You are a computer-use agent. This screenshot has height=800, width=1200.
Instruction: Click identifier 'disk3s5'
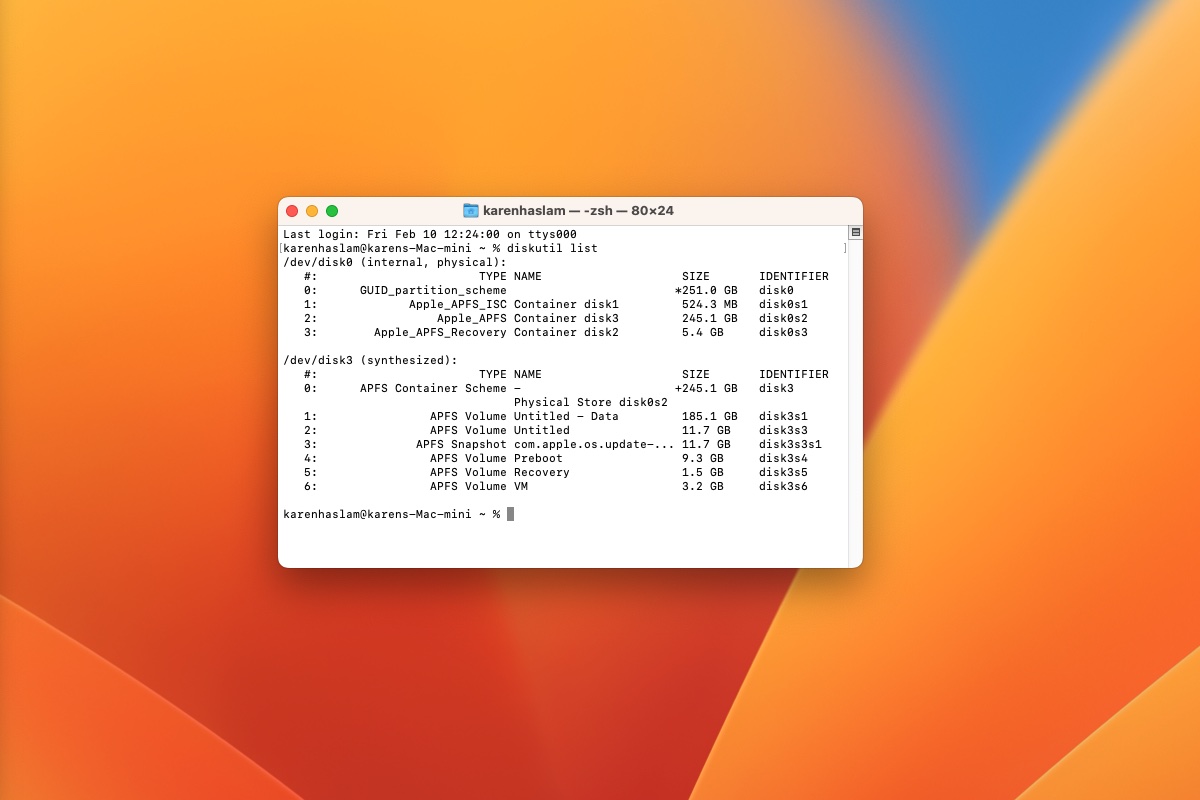pyautogui.click(x=783, y=472)
